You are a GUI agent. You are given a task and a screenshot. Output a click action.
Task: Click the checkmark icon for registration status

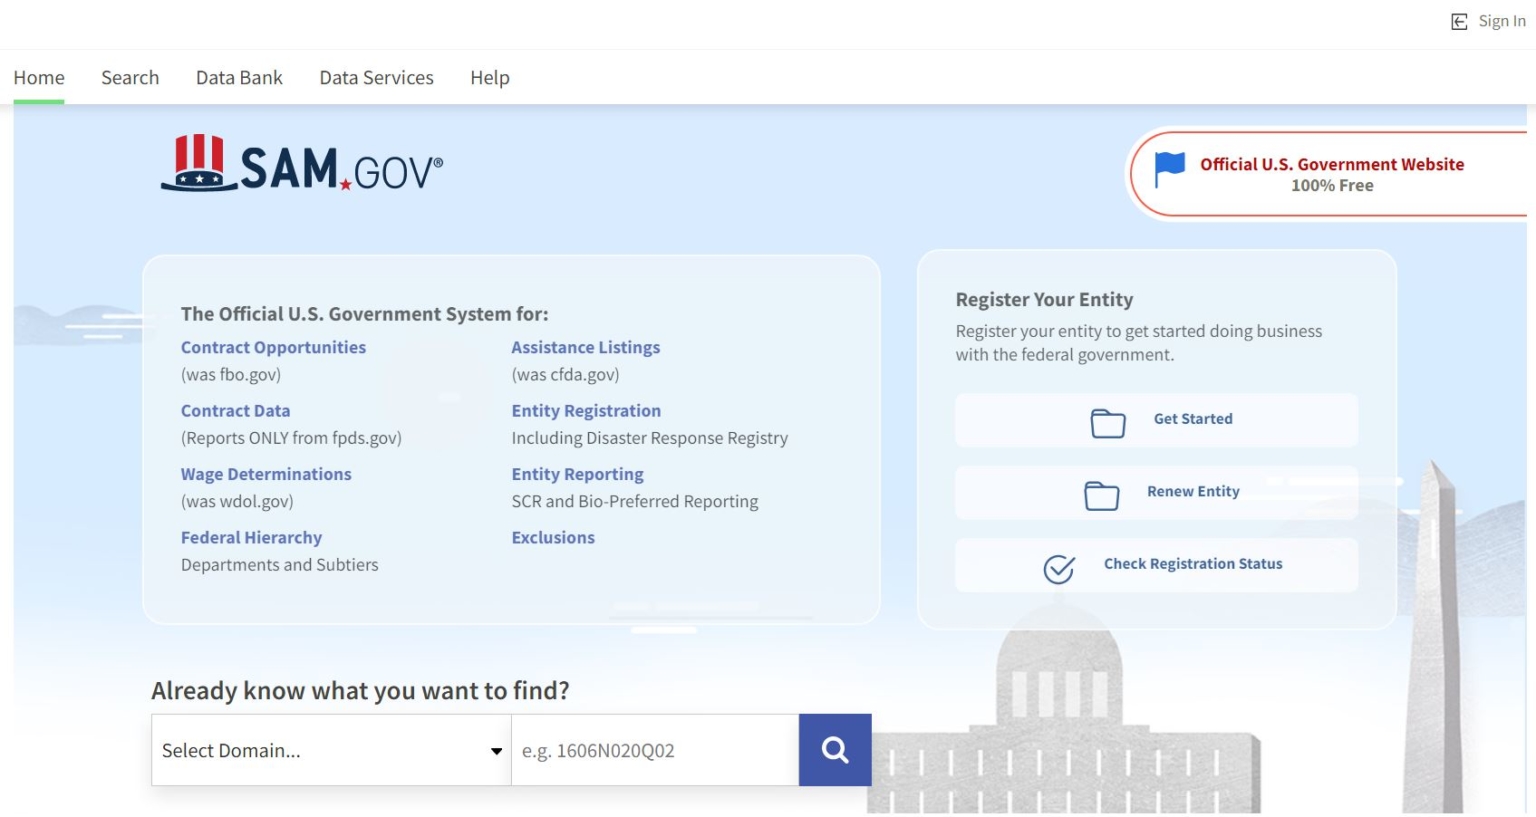pyautogui.click(x=1059, y=568)
